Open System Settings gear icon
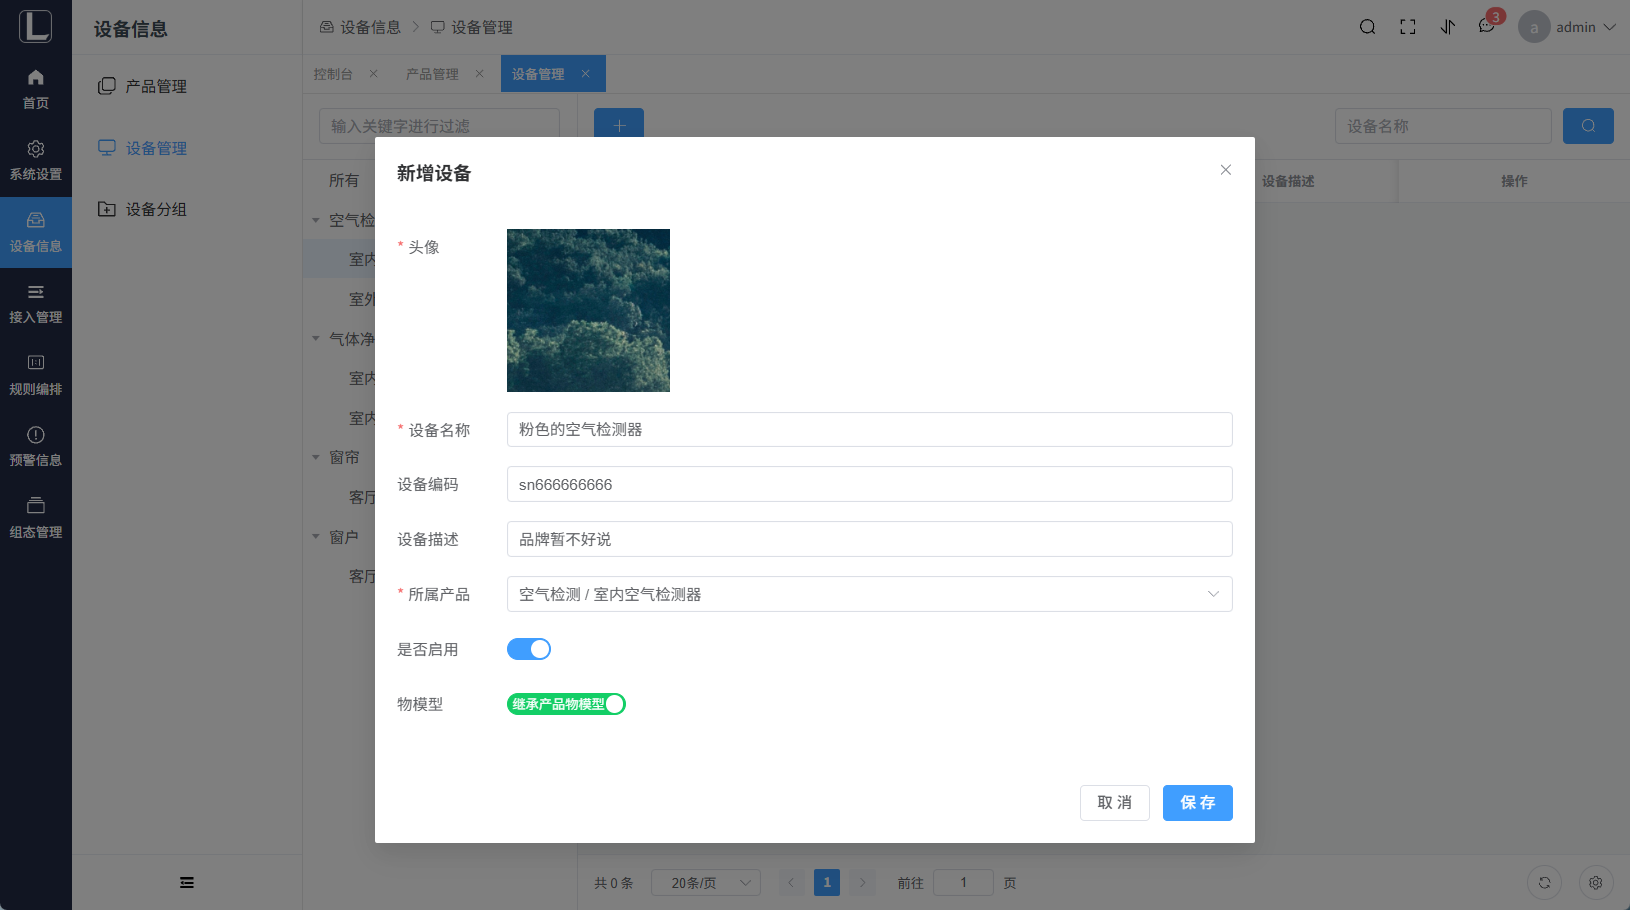This screenshot has height=910, width=1630. 36,149
